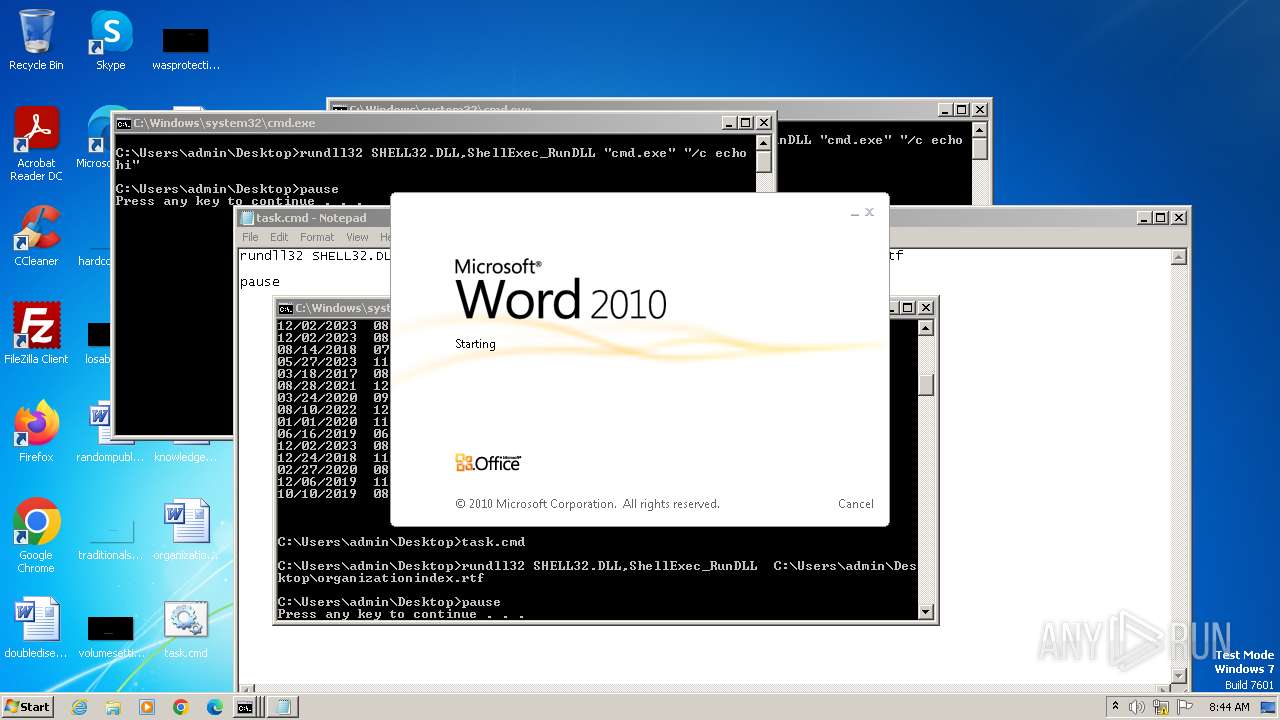Open Chrome from the taskbar

[x=181, y=707]
